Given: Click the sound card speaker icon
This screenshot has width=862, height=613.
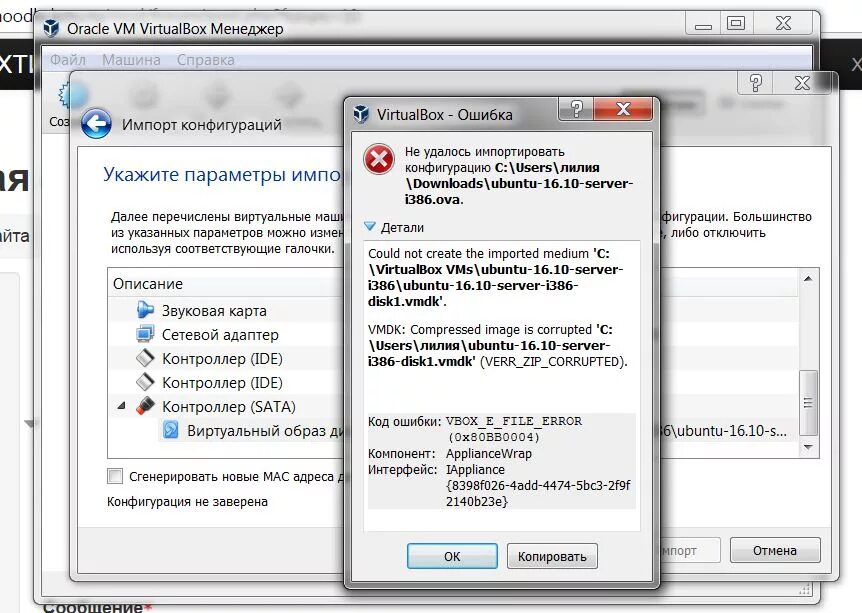Looking at the screenshot, I should [145, 310].
